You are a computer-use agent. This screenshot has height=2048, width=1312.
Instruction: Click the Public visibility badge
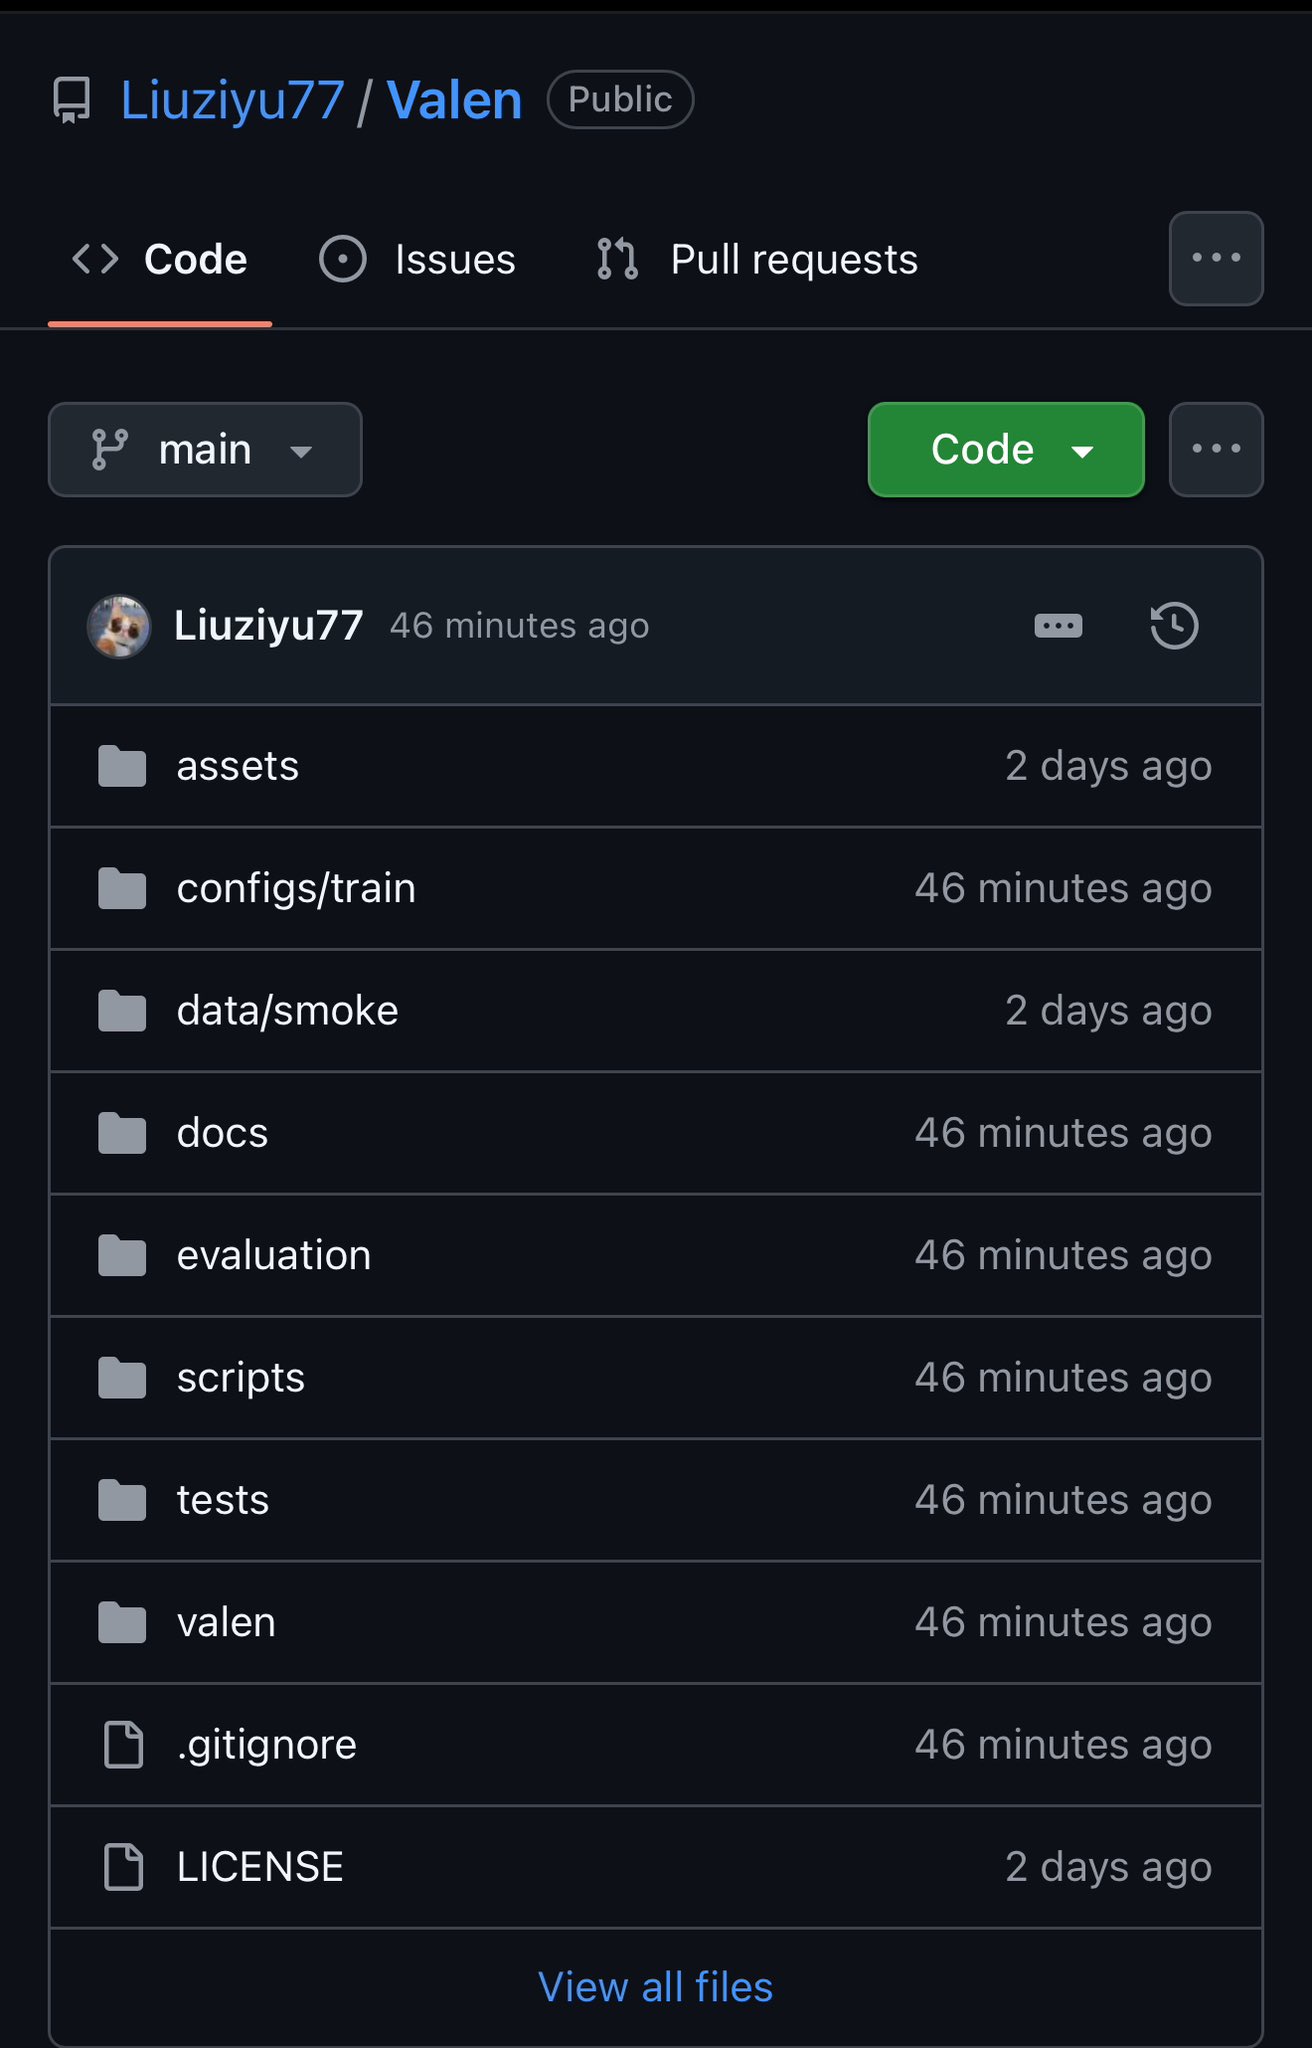click(x=620, y=99)
